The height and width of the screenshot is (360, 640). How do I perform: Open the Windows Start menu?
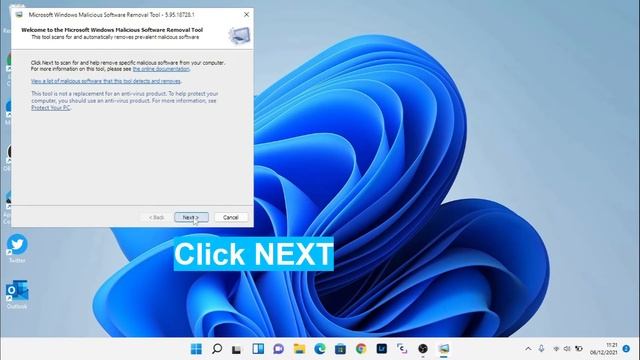(196, 349)
